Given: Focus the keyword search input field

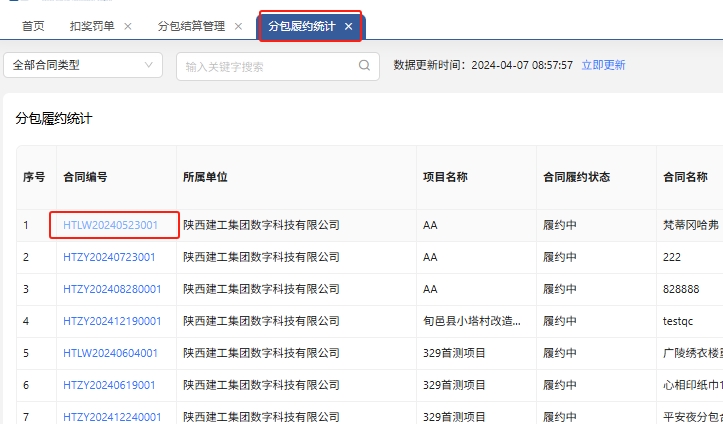Looking at the screenshot, I should pos(268,66).
